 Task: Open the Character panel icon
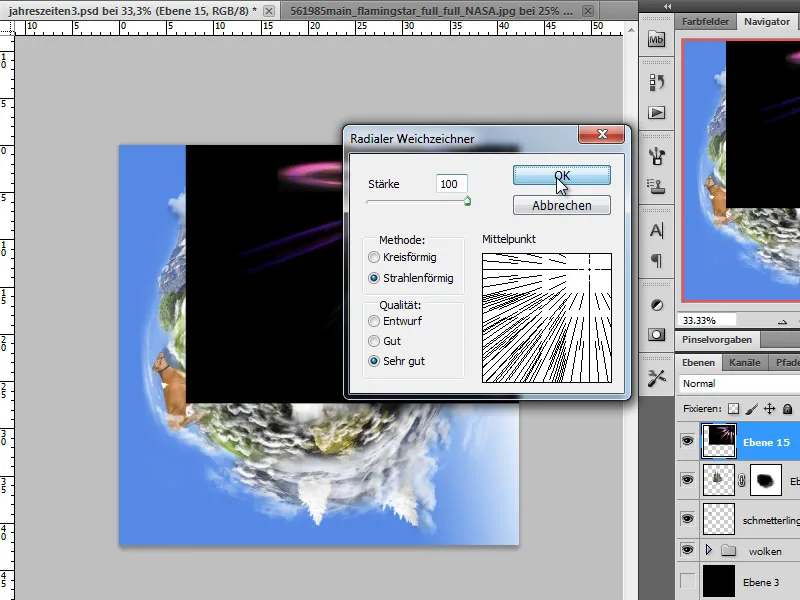pyautogui.click(x=656, y=231)
